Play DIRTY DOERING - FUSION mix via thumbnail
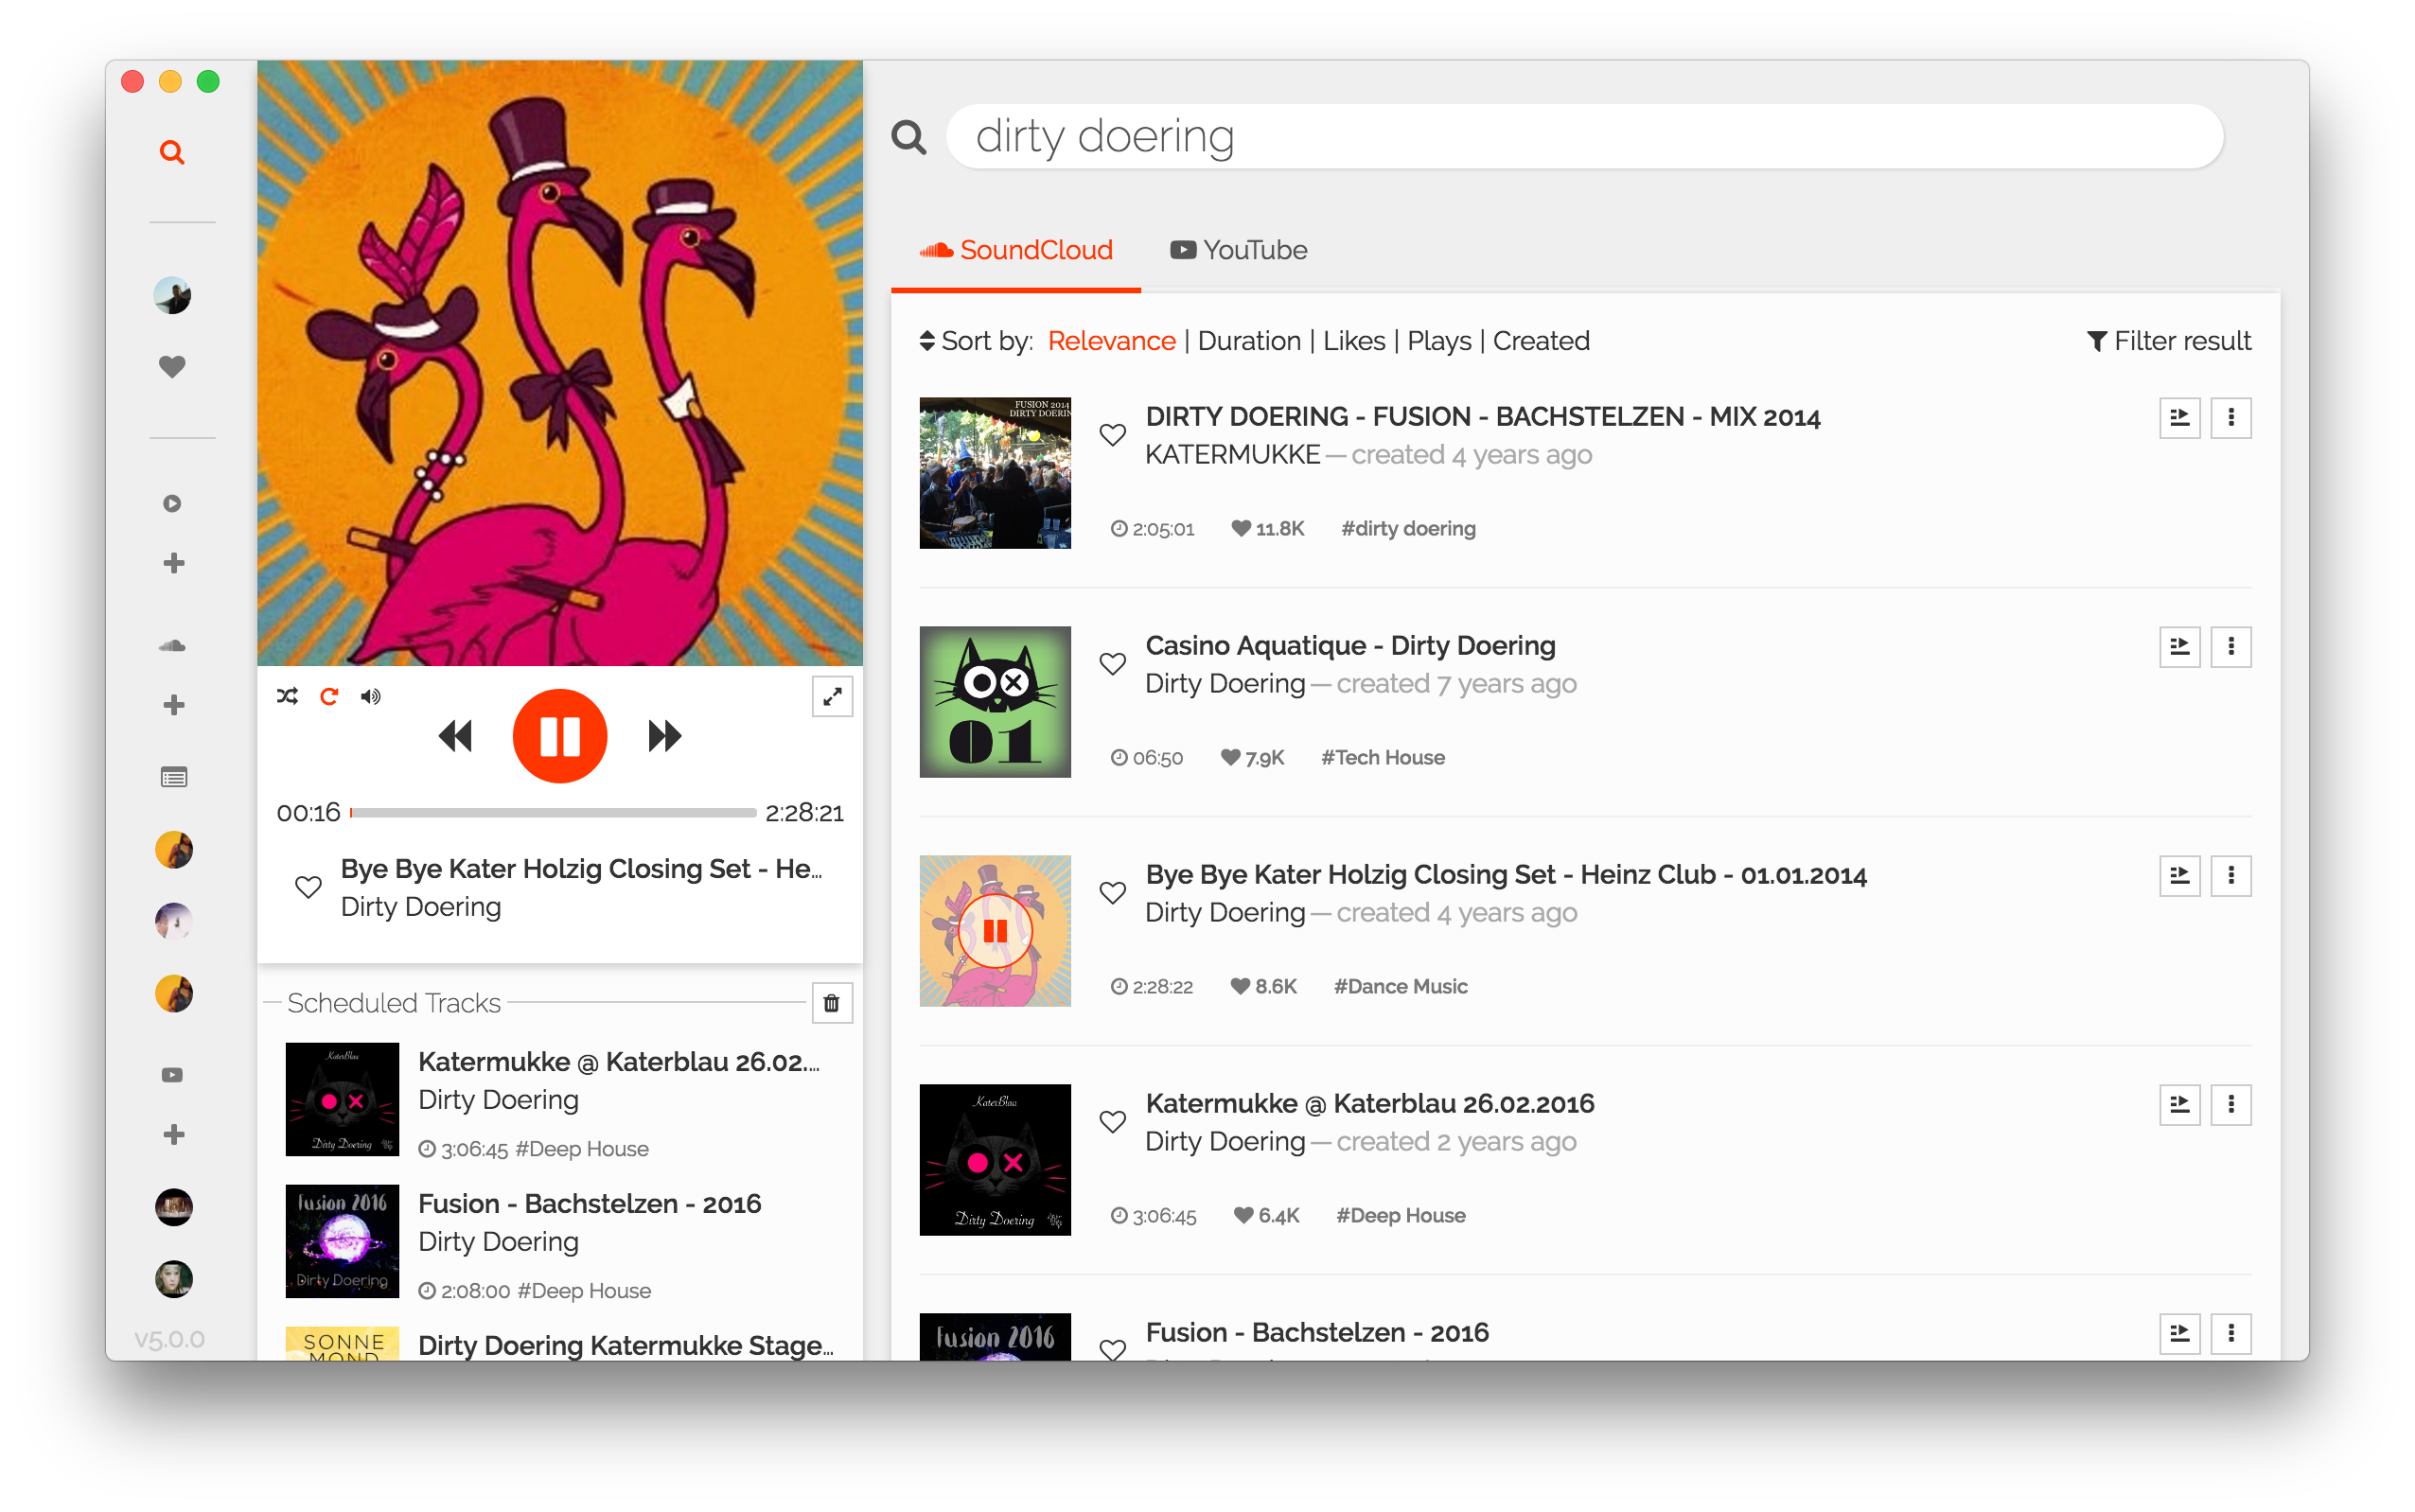Image resolution: width=2415 pixels, height=1512 pixels. (995, 473)
